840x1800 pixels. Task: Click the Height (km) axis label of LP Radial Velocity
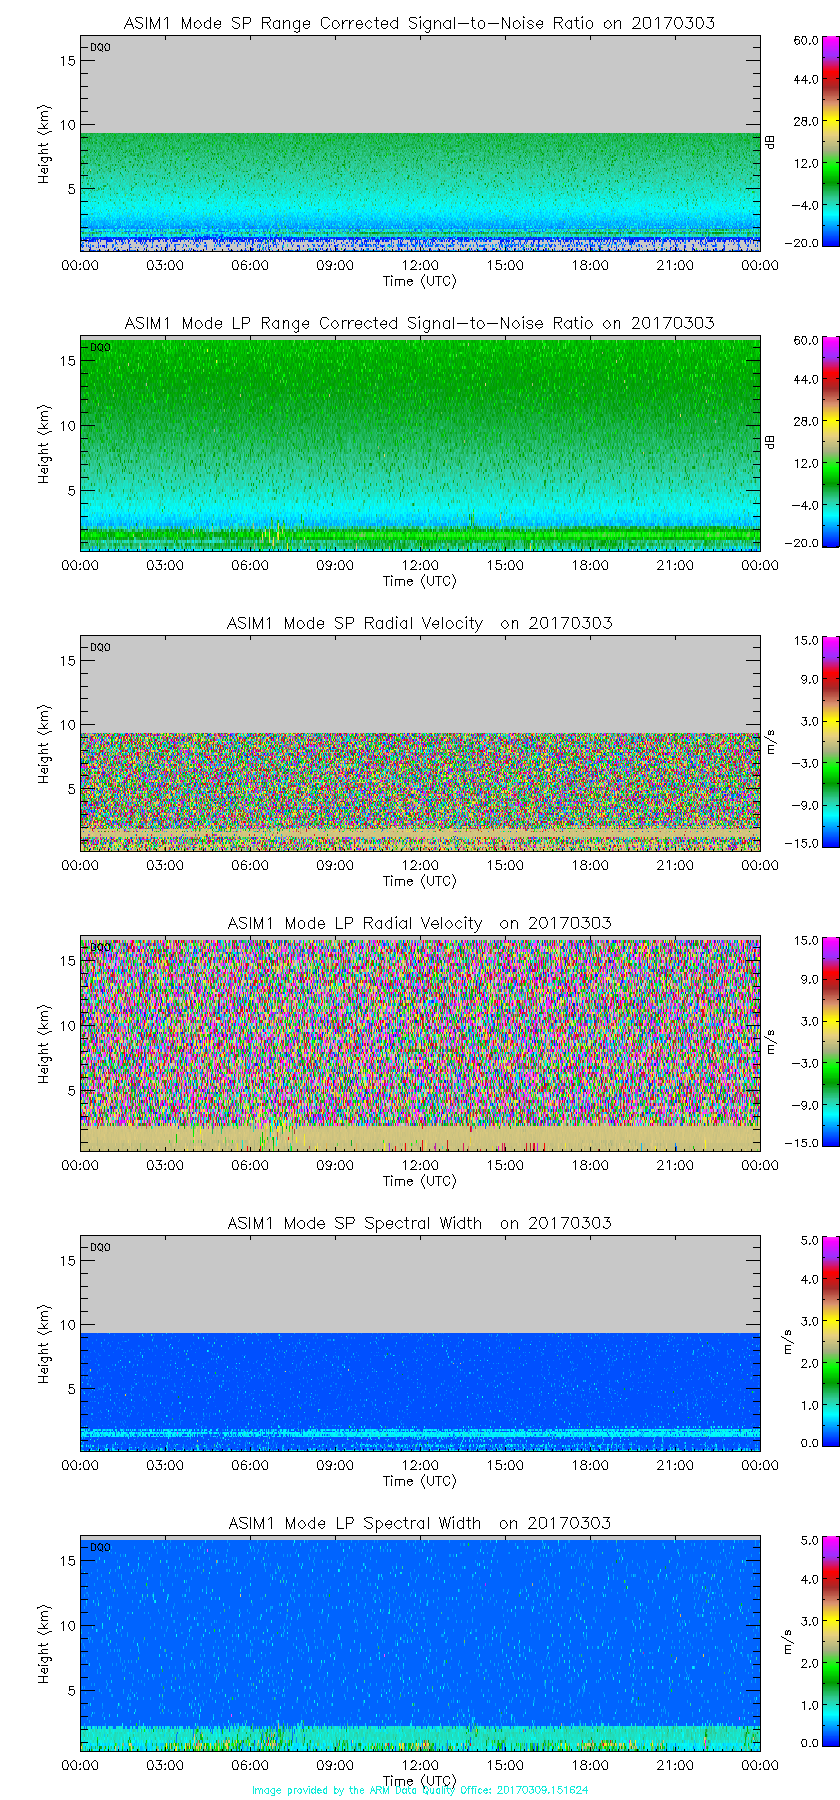click(44, 1045)
